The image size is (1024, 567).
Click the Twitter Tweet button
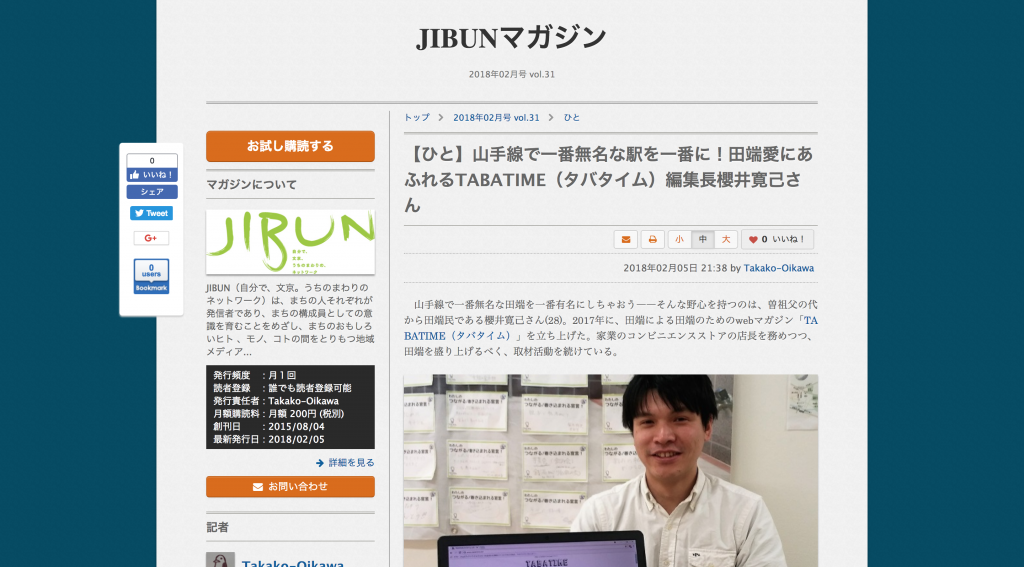click(x=152, y=213)
